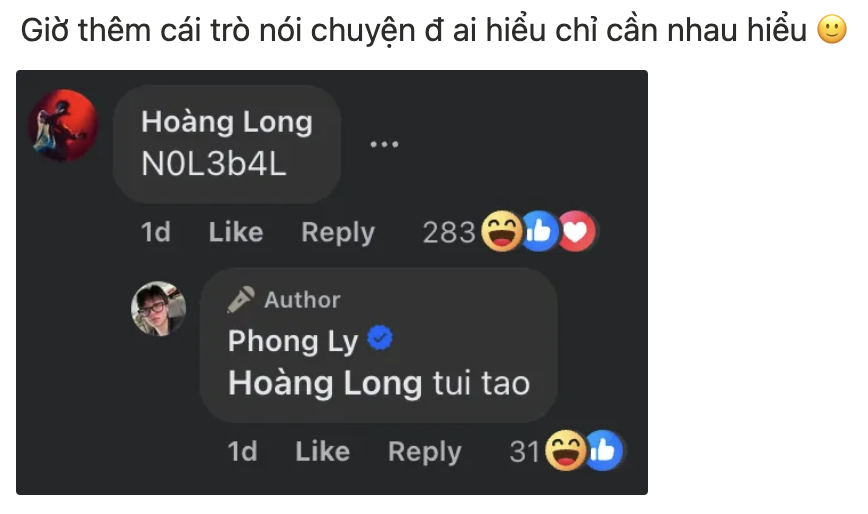View the 283 reactions count
The image size is (868, 514).
click(449, 232)
